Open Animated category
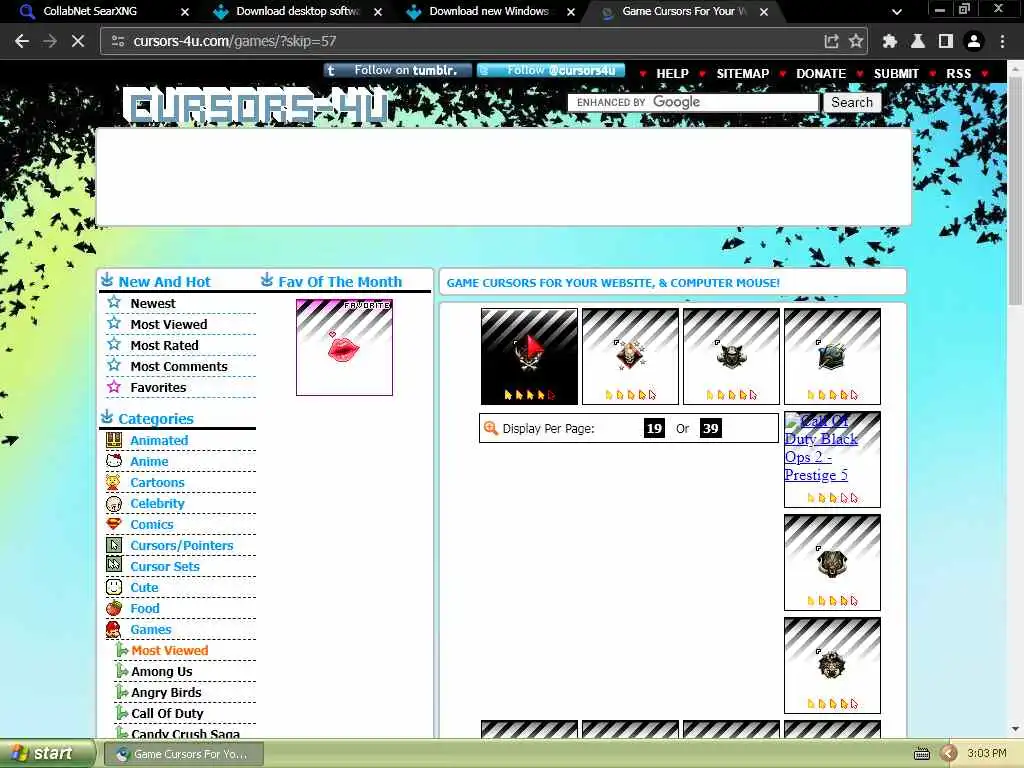This screenshot has height=768, width=1024. 159,441
